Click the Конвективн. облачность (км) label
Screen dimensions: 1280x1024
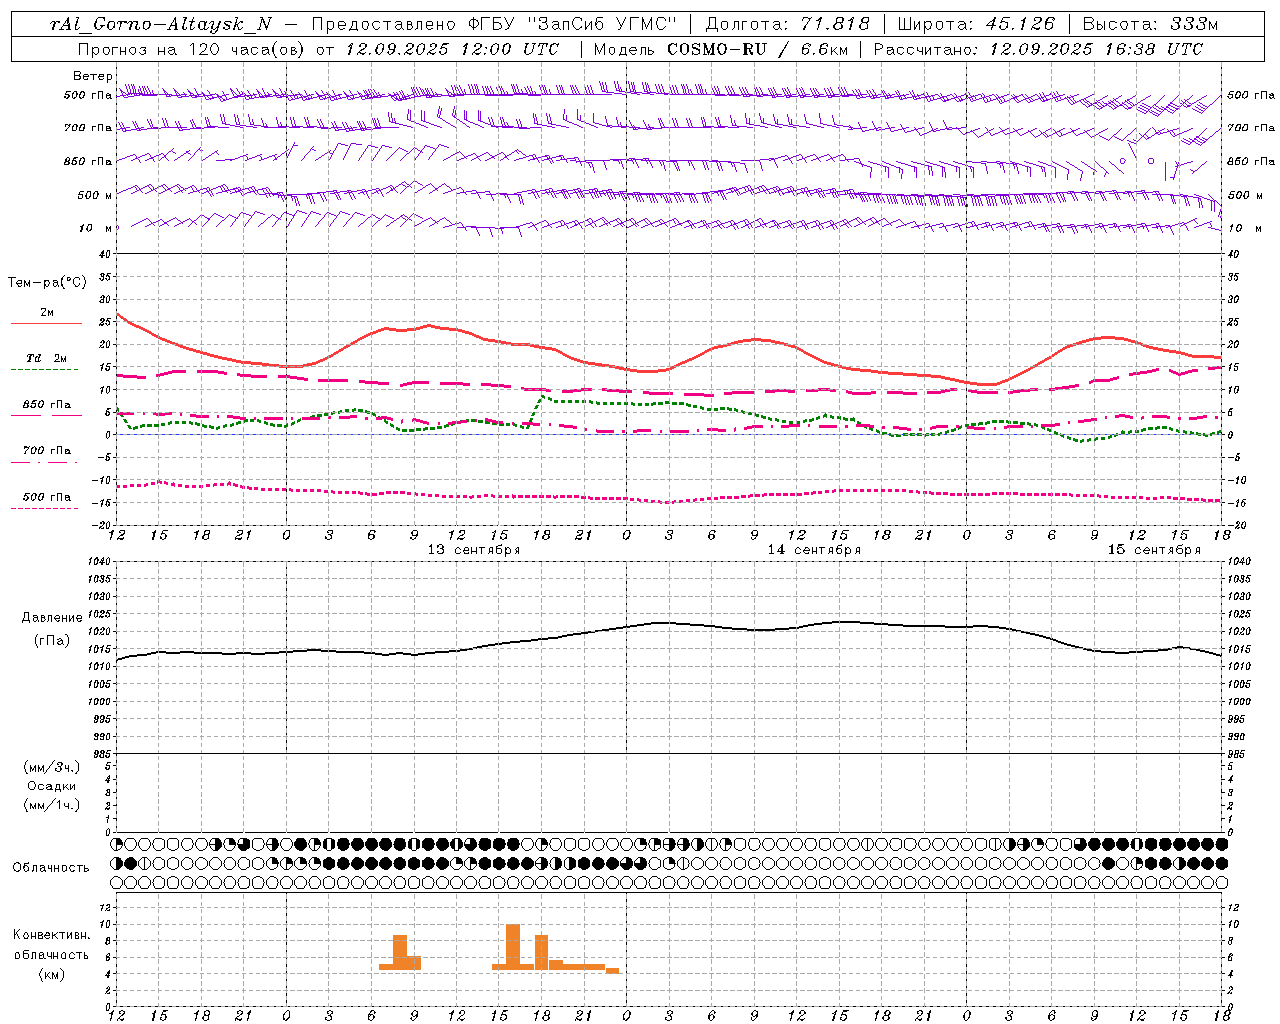[x=51, y=954]
